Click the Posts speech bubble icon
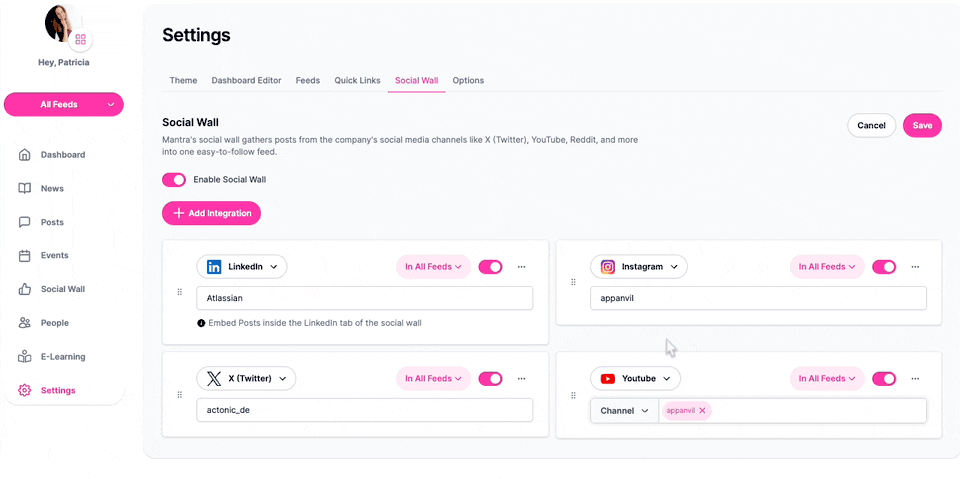Screen dimensions: 960x479 pyautogui.click(x=24, y=222)
